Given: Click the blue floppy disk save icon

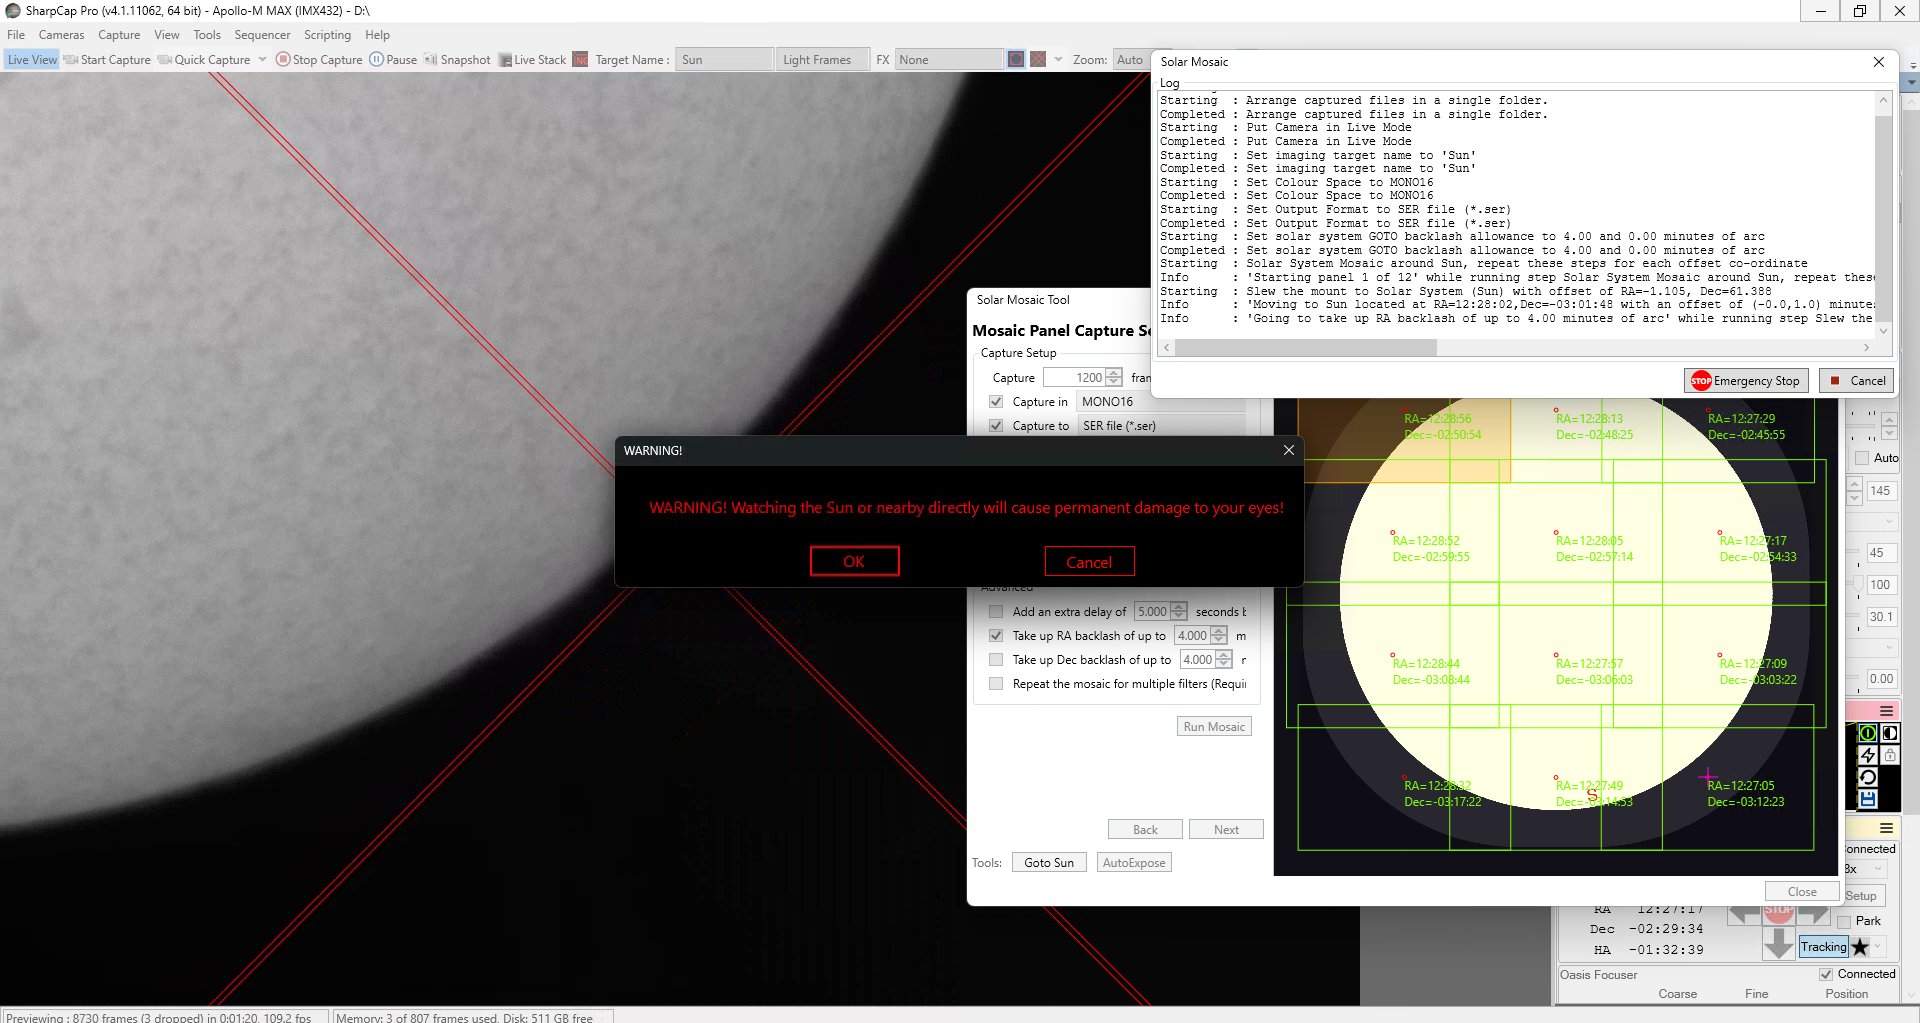Looking at the screenshot, I should (x=1867, y=799).
